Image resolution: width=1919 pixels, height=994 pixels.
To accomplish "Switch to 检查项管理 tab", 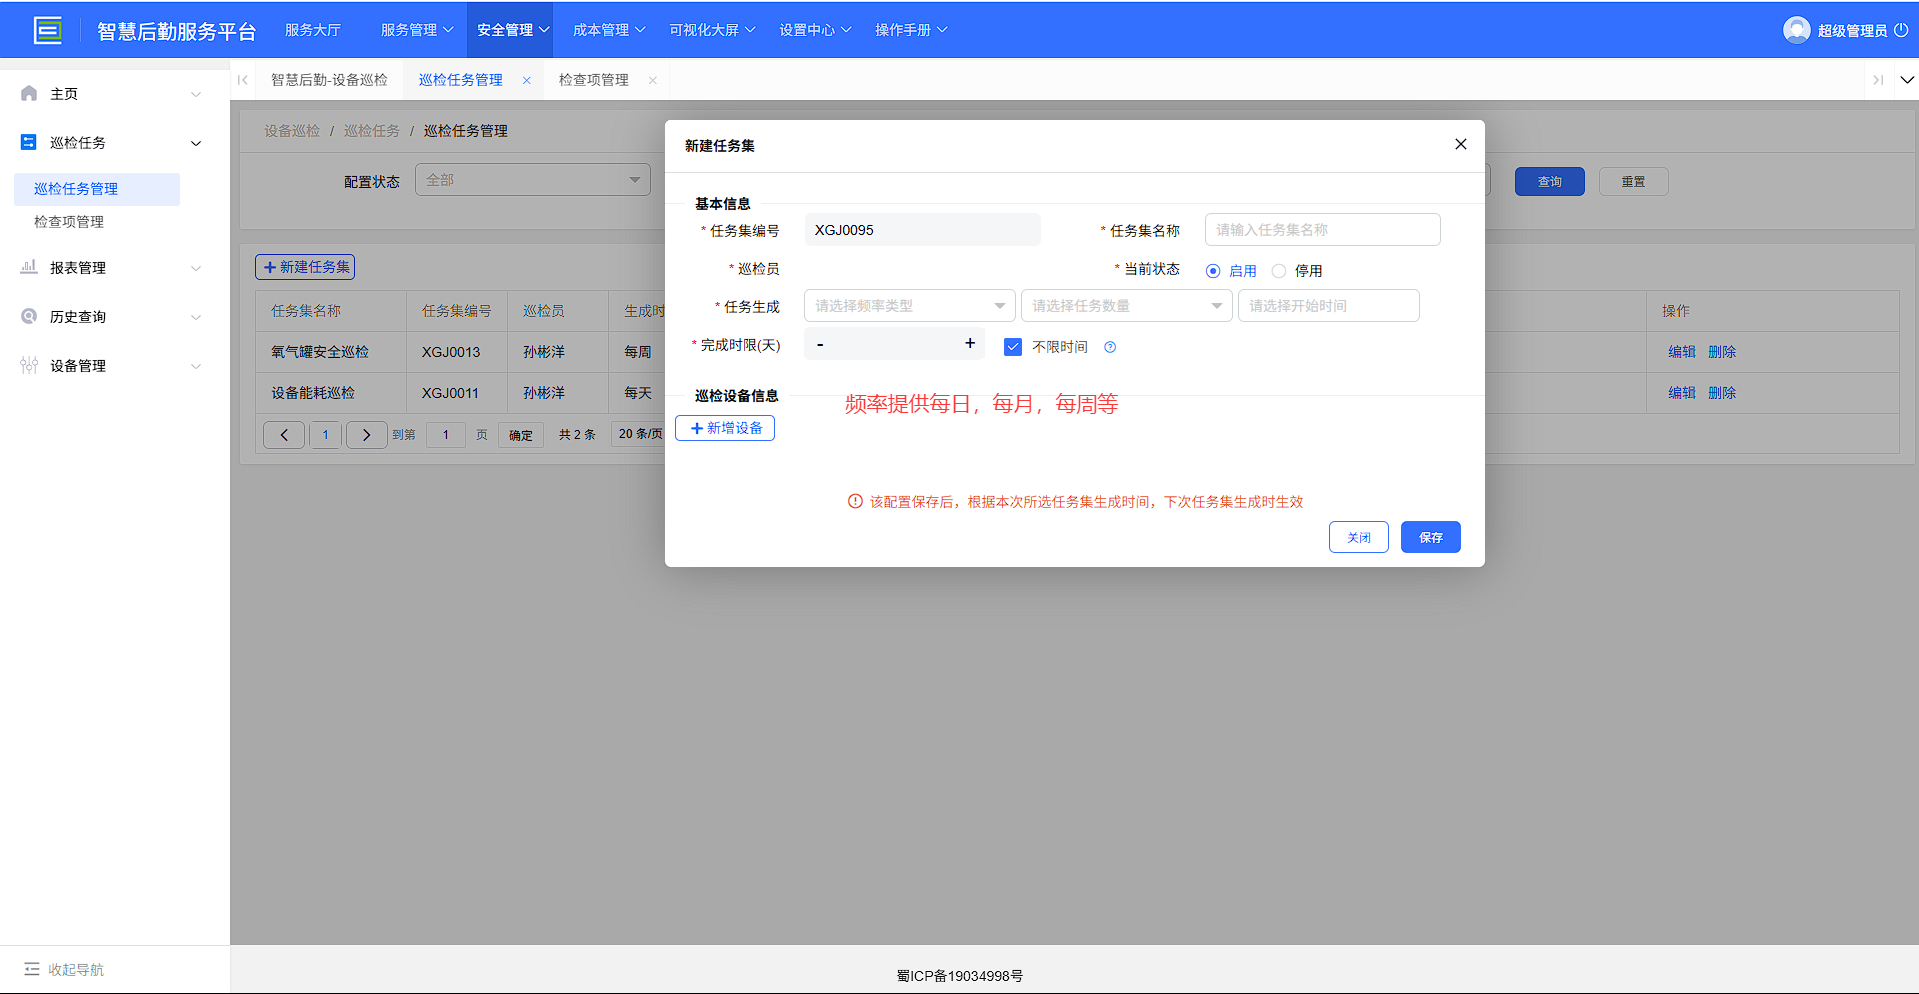I will point(594,80).
